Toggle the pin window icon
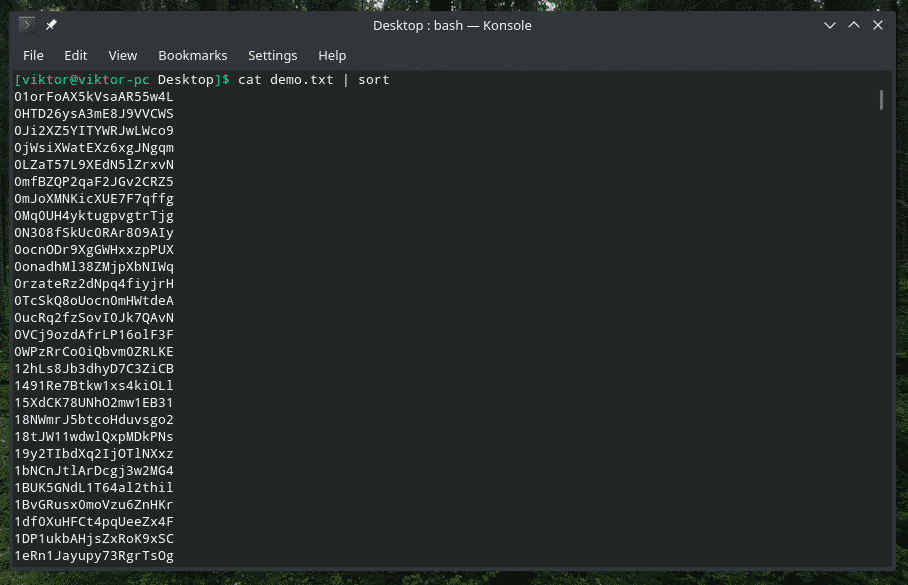The height and width of the screenshot is (585, 908). pos(52,25)
